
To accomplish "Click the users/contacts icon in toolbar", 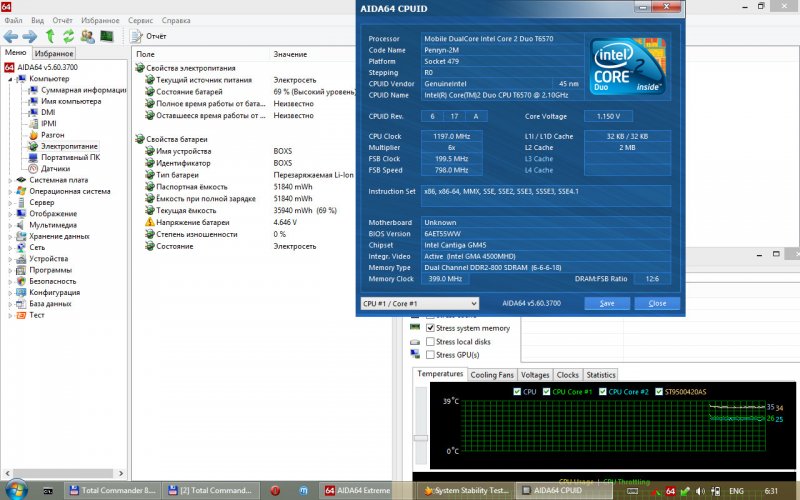I will click(86, 37).
